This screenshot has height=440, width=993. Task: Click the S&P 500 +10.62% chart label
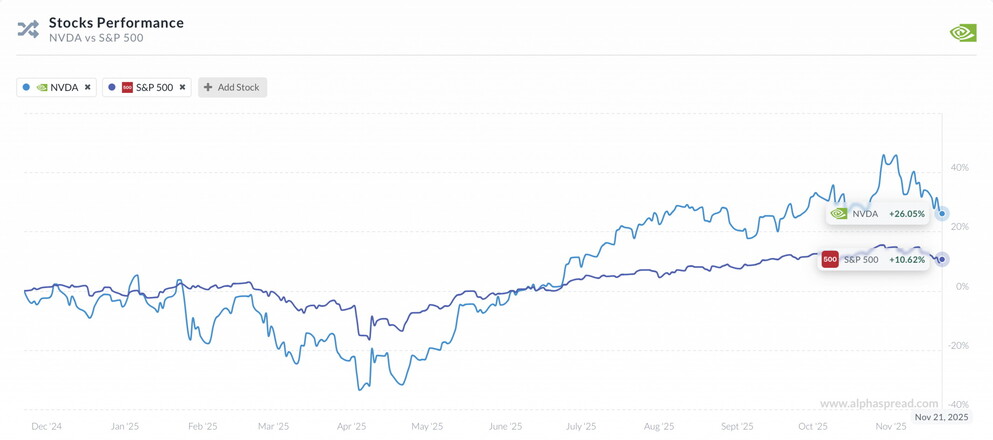[x=874, y=260]
